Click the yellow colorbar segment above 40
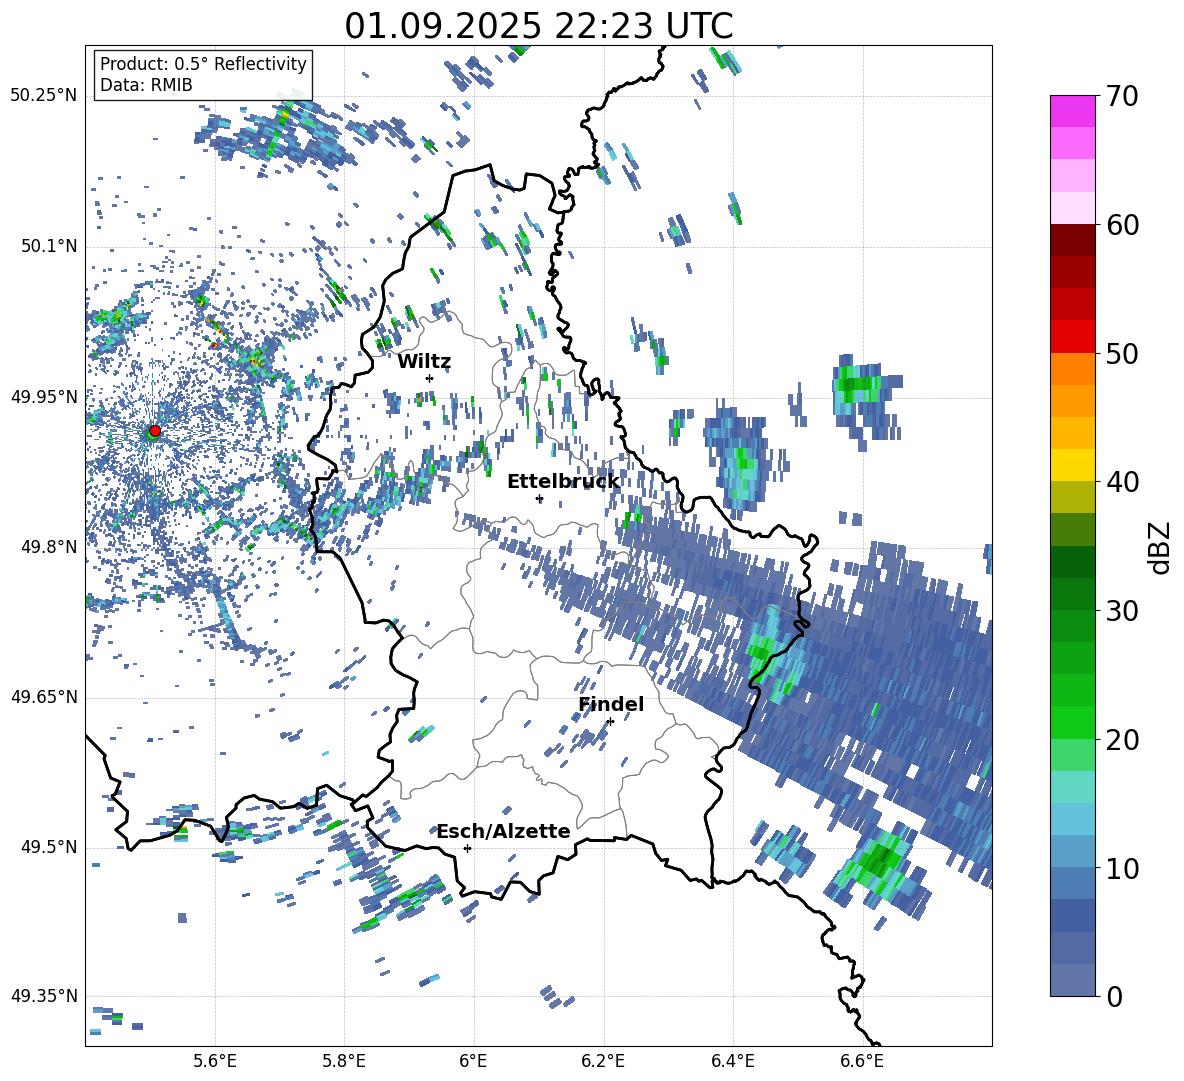This screenshot has width=1184, height=1081. (1072, 465)
